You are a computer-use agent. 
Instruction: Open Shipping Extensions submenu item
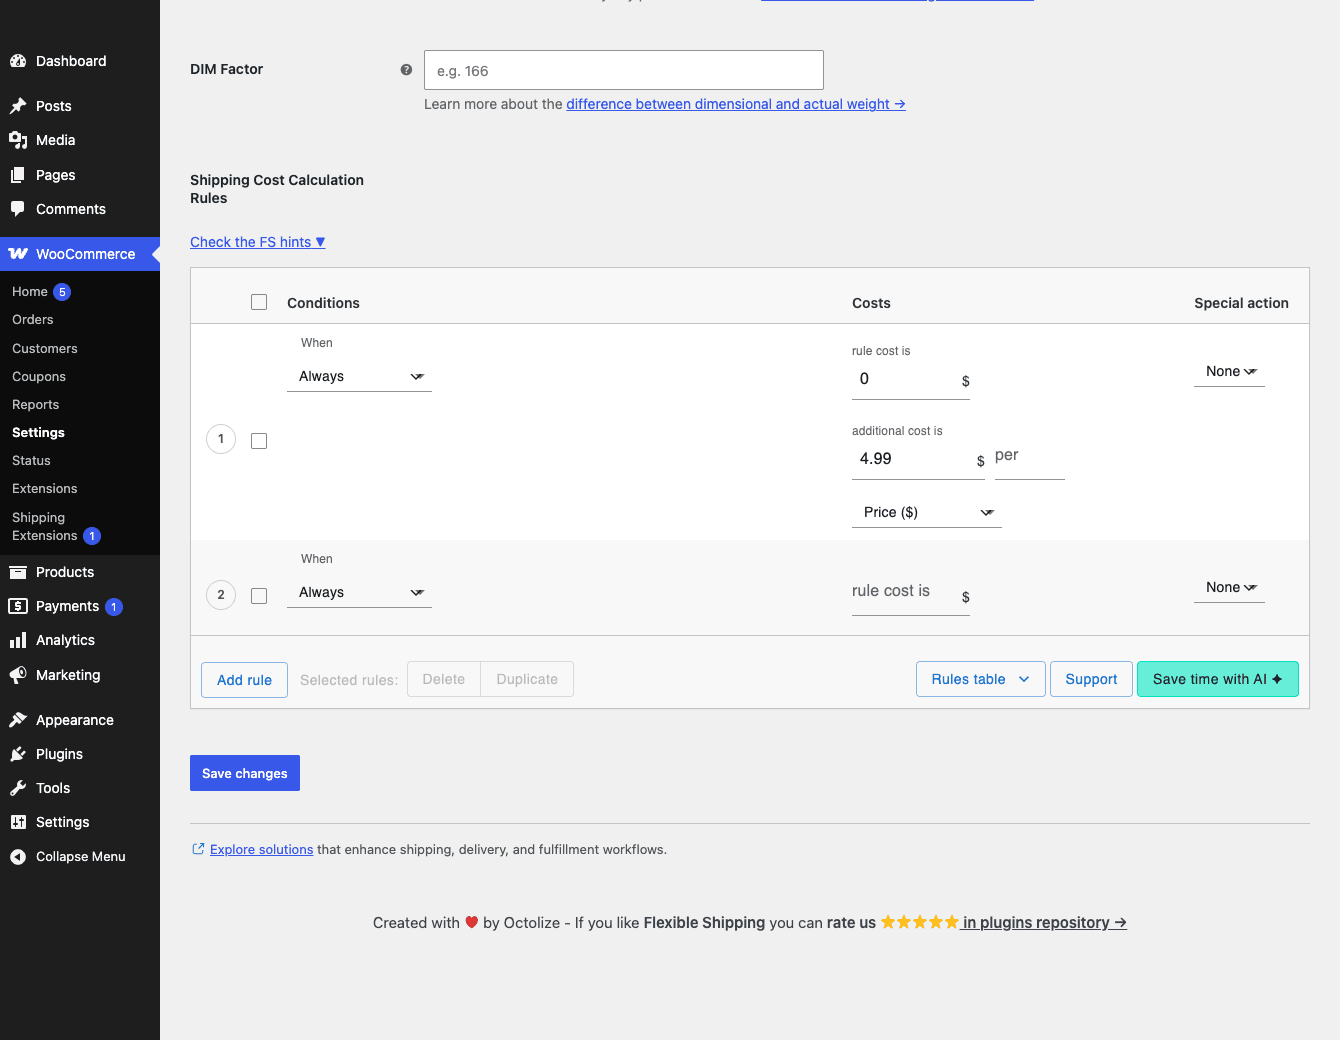point(45,527)
